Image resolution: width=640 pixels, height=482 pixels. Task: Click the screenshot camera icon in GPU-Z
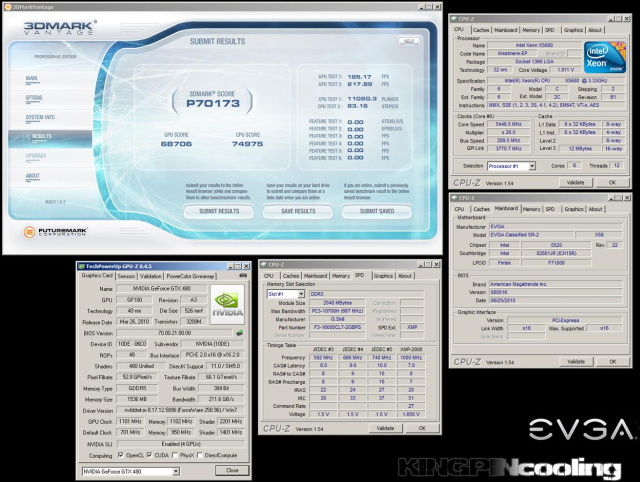coord(243,275)
